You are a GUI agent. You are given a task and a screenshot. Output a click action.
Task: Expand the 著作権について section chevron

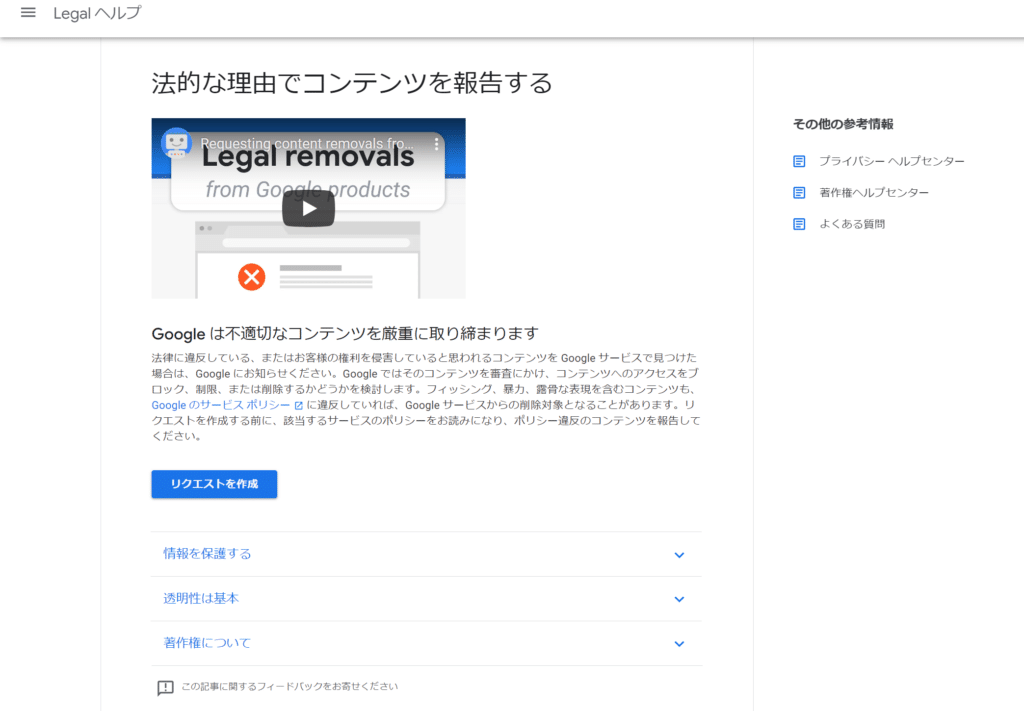point(679,644)
